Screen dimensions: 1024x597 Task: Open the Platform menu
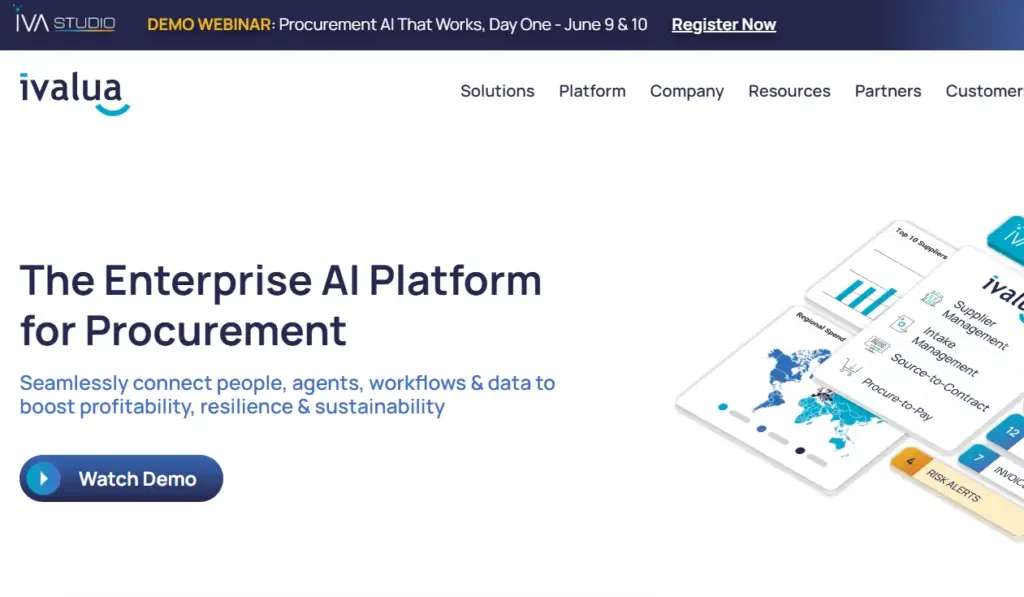point(592,91)
